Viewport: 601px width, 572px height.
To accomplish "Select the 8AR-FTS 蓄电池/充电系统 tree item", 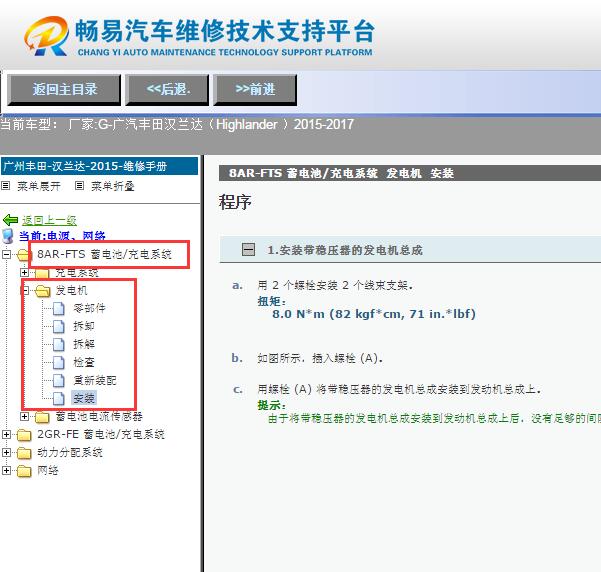I will click(104, 254).
